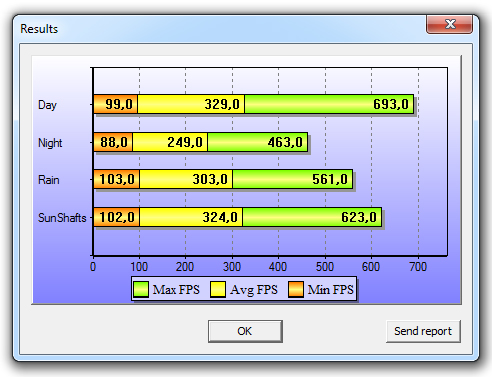This screenshot has height=377, width=492.
Task: Select the Night average FPS bar 249,0
Action: pos(170,142)
